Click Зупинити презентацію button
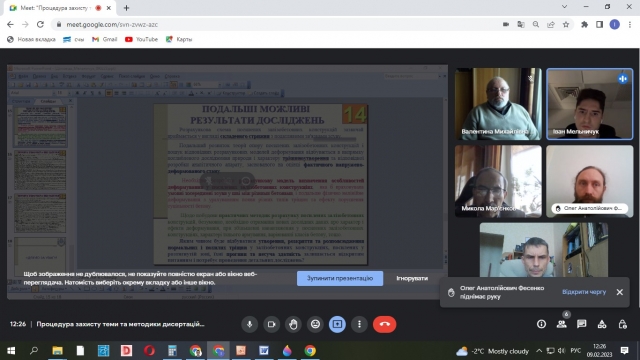Screen dimensions: 640x360 pyautogui.click(x=340, y=278)
